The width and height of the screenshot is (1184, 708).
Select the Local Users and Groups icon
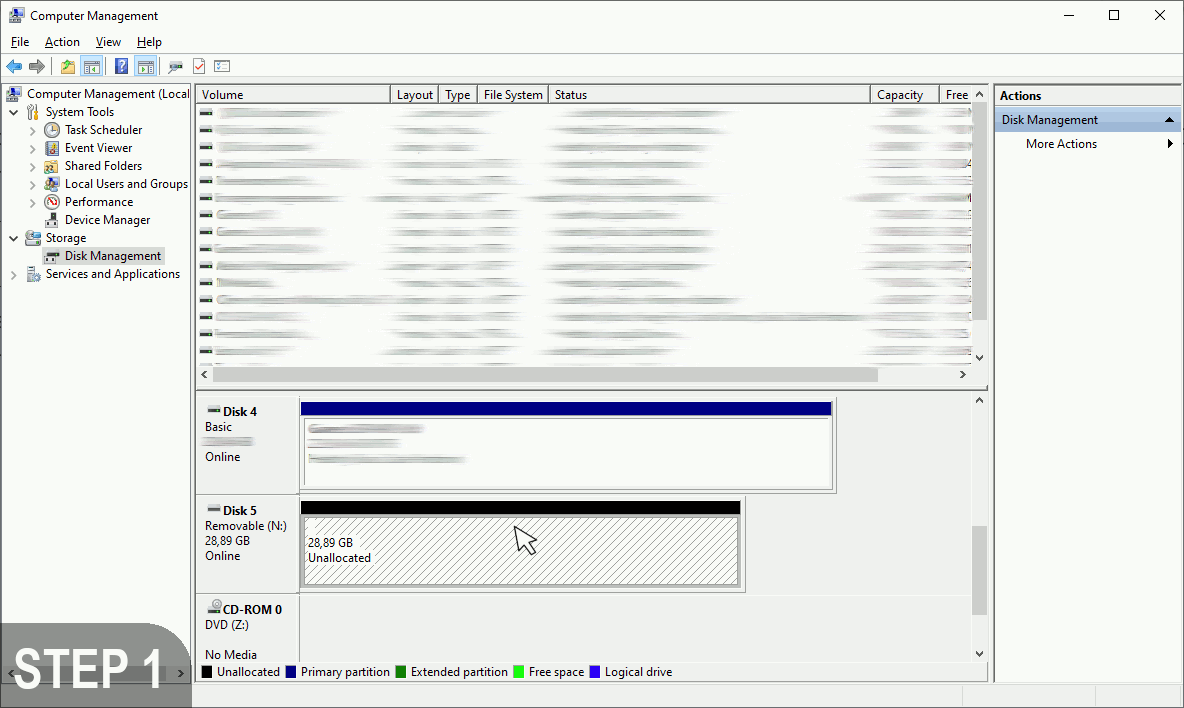coord(51,184)
